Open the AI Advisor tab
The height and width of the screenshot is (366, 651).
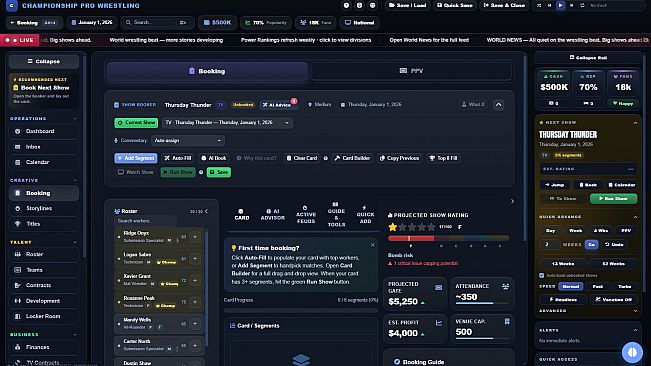click(272, 215)
